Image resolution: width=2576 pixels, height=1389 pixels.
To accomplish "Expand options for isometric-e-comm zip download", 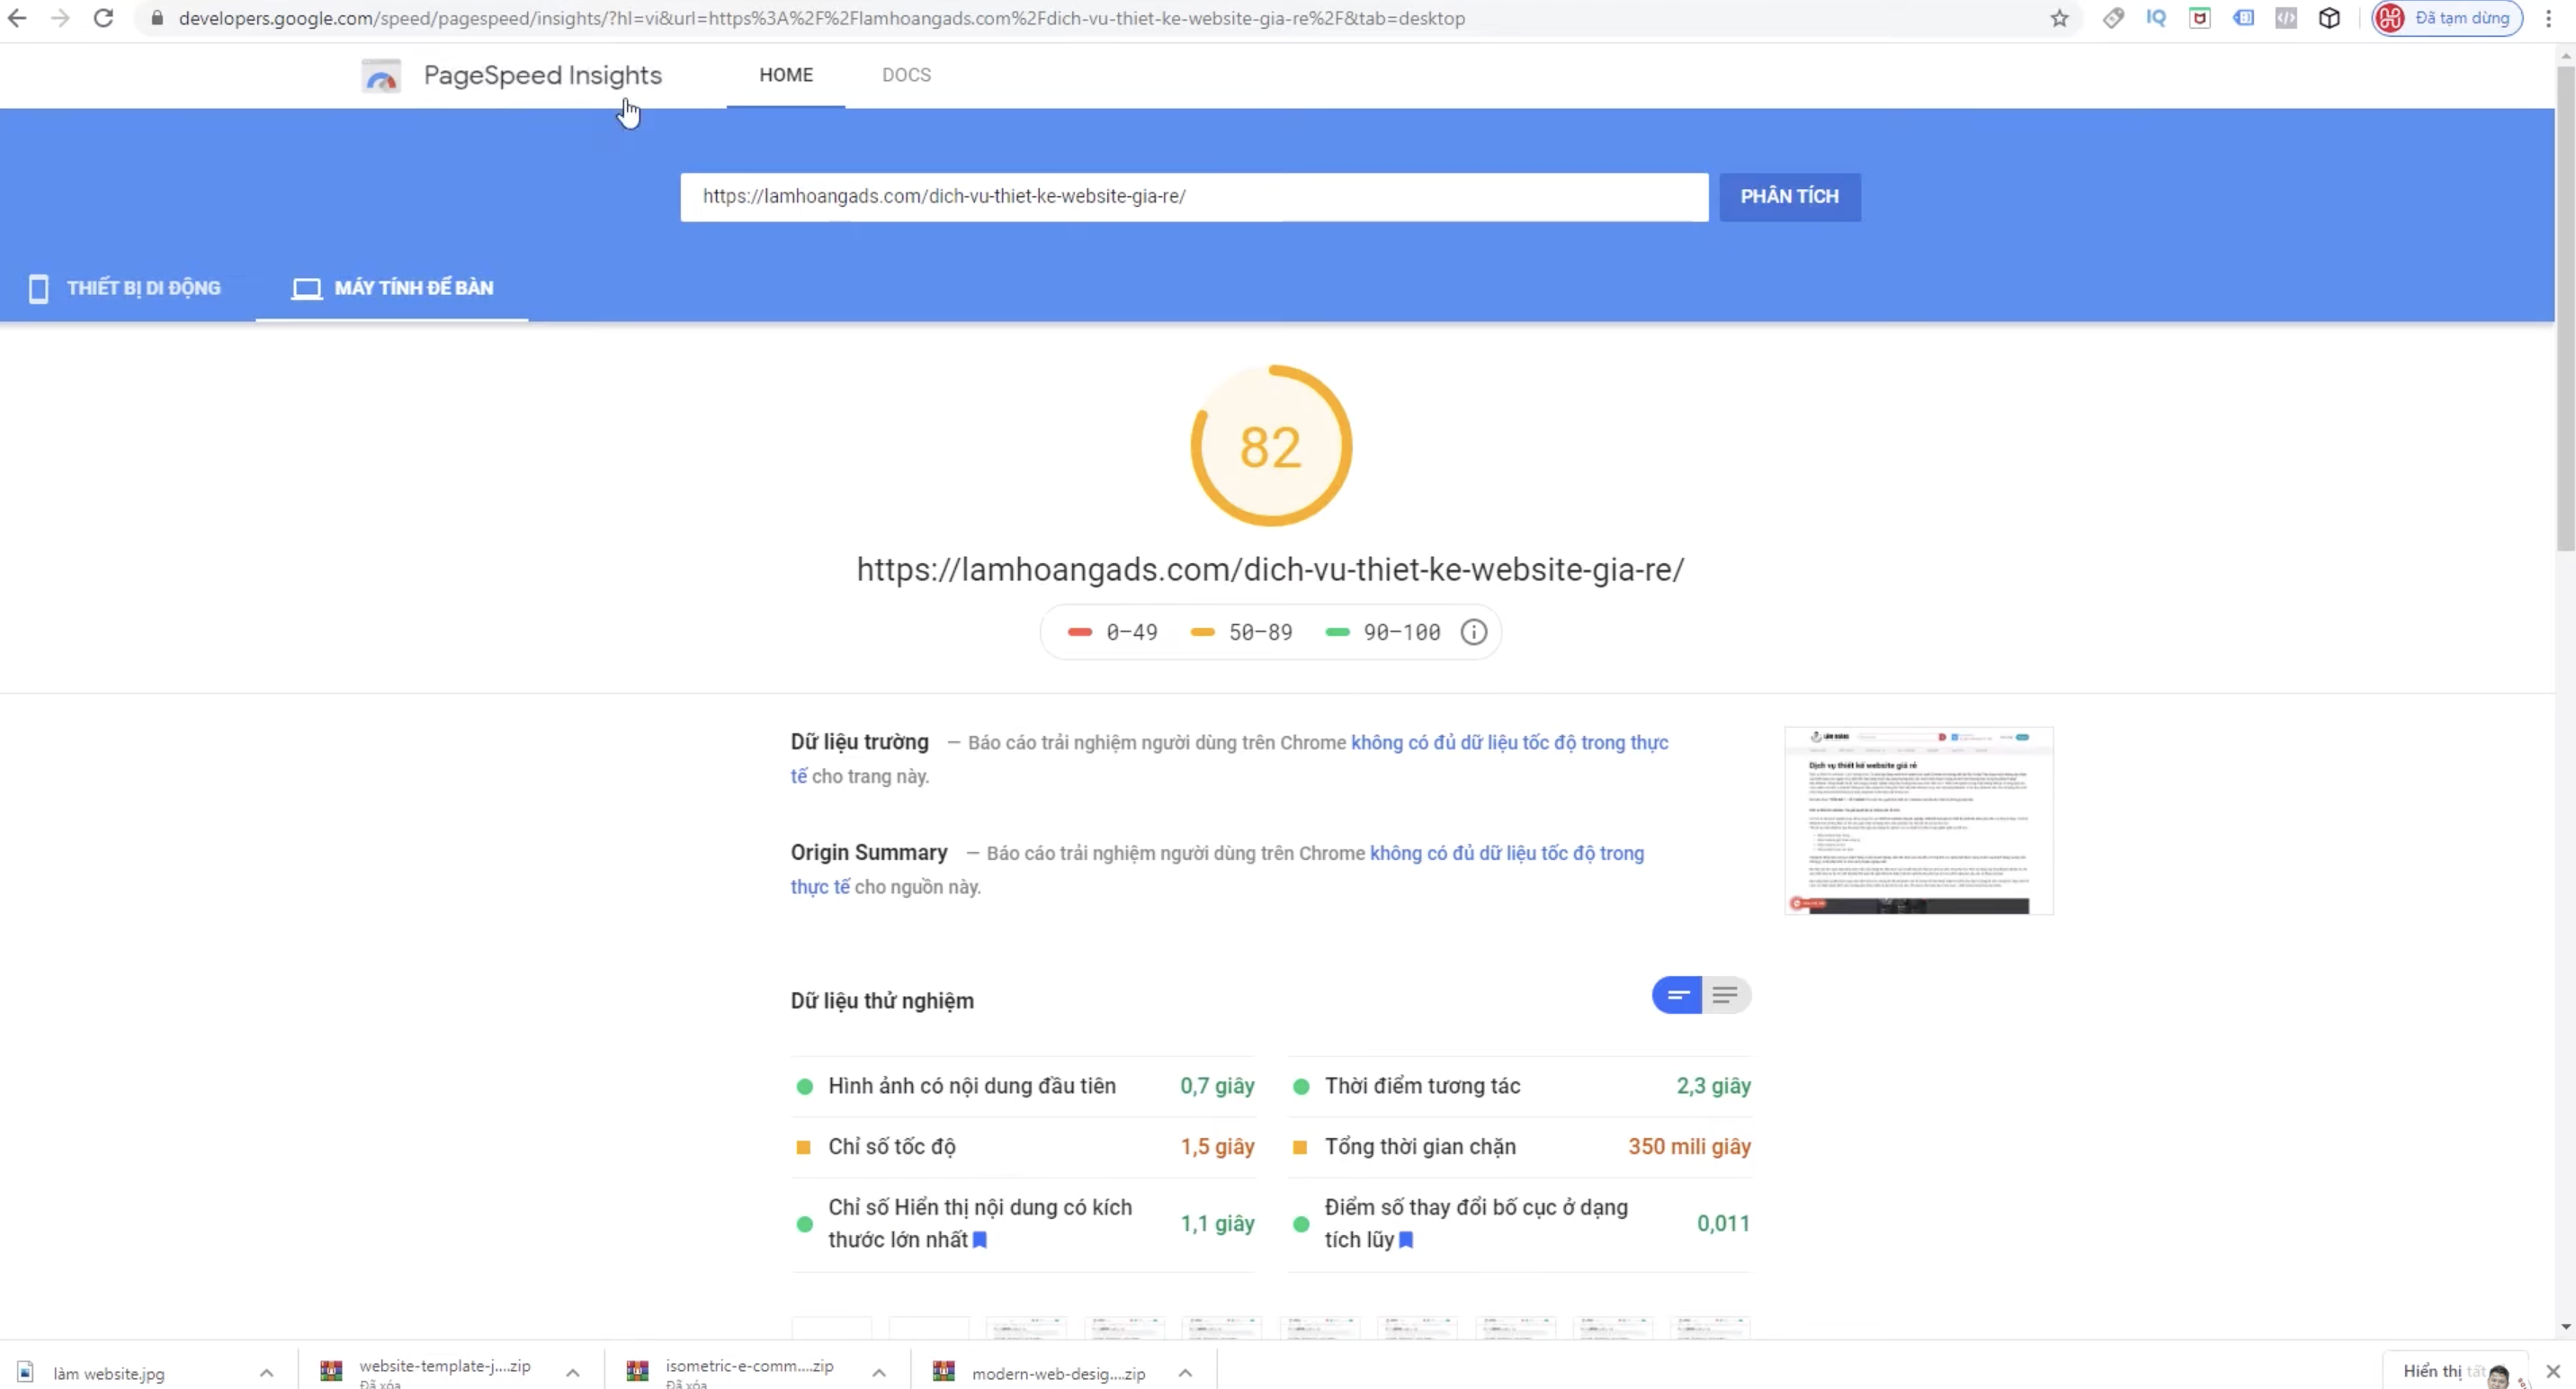I will click(x=878, y=1373).
